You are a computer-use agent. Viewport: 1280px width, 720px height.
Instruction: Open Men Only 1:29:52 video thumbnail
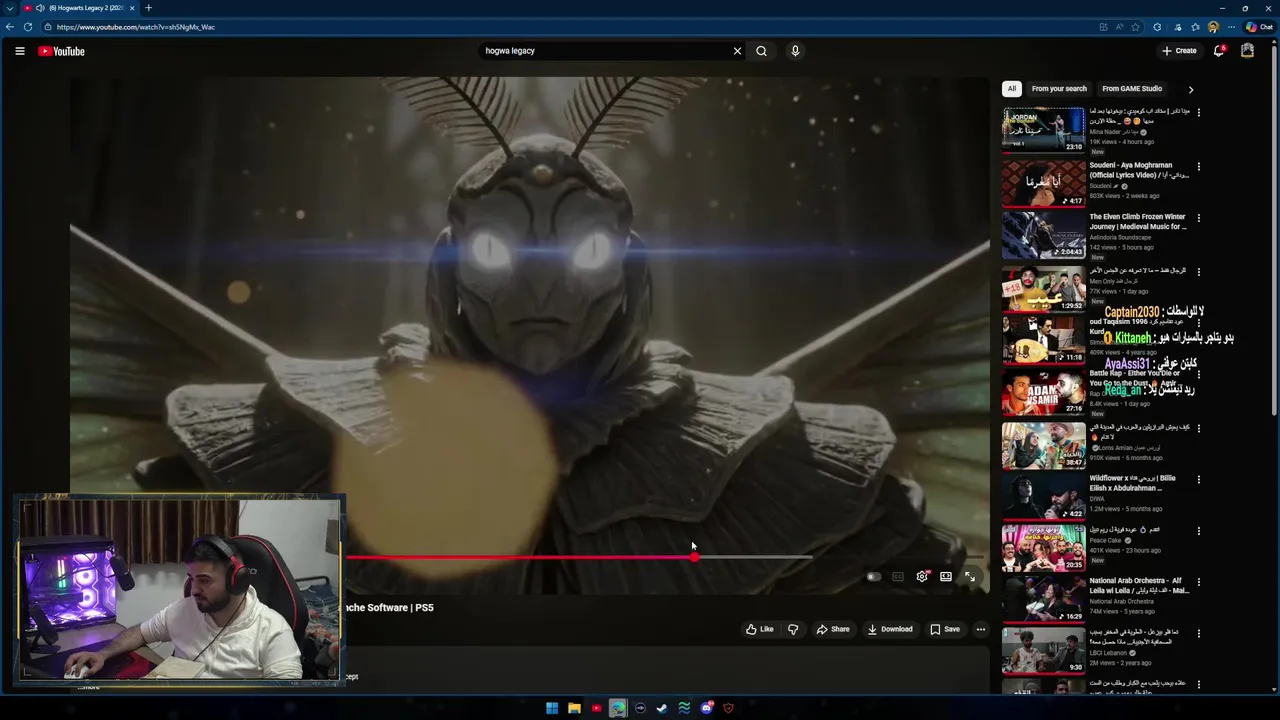[x=1043, y=288]
